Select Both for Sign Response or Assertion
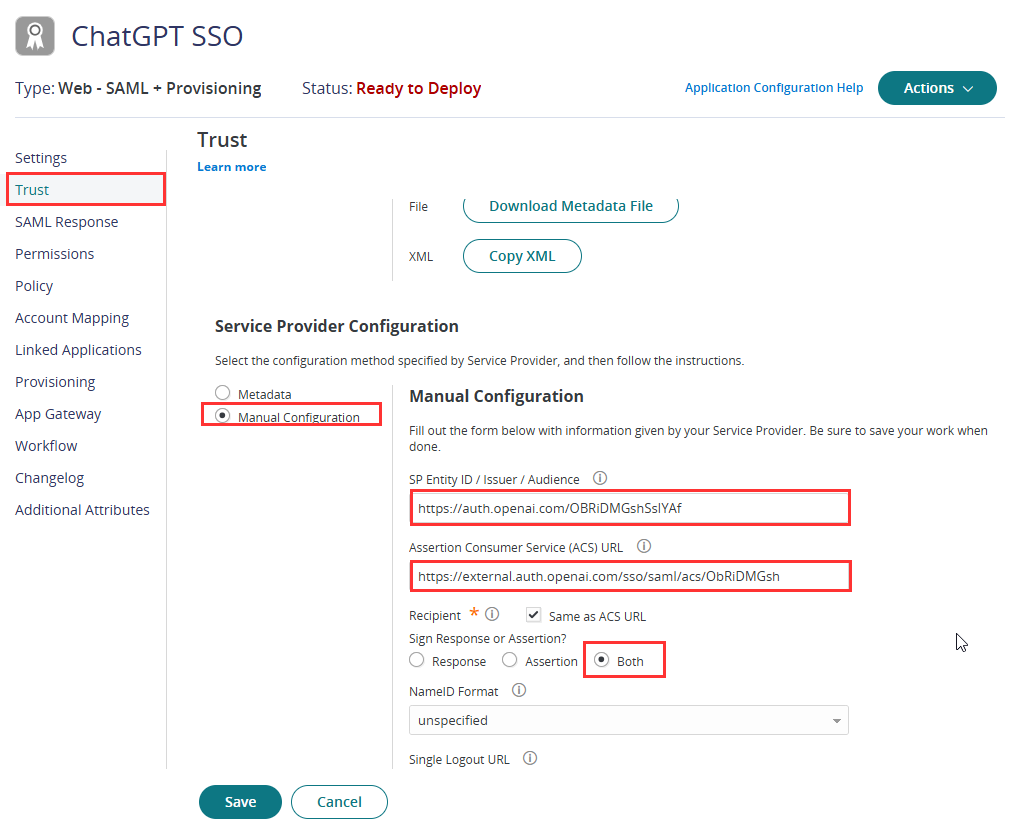Screen dimensions: 1011x829 pyautogui.click(x=601, y=660)
